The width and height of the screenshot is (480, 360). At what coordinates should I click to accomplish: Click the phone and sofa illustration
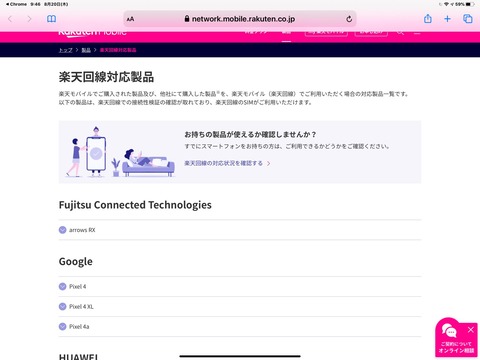coord(120,152)
